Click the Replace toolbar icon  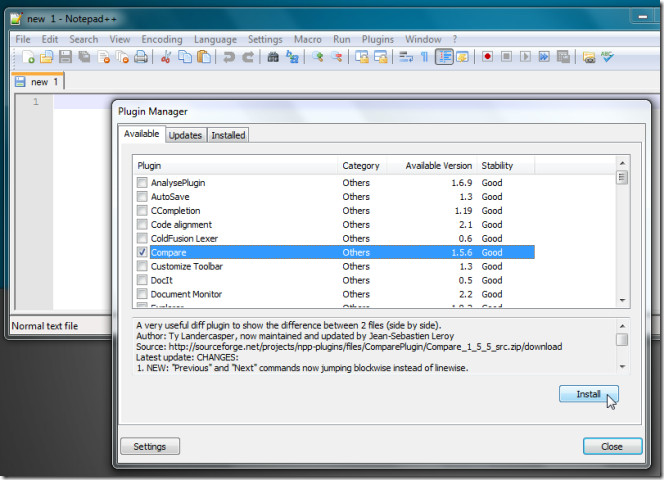(x=292, y=57)
